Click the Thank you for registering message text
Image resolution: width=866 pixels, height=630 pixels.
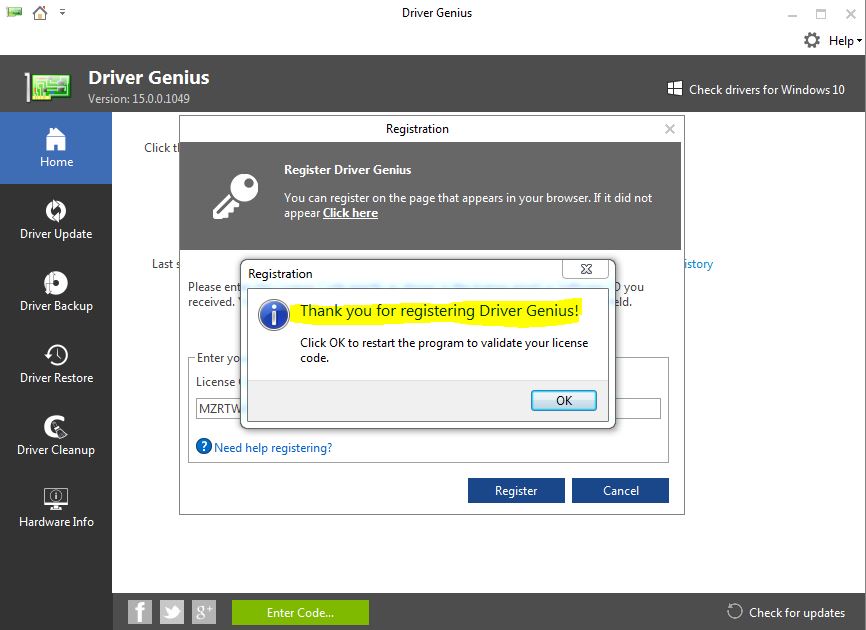439,310
